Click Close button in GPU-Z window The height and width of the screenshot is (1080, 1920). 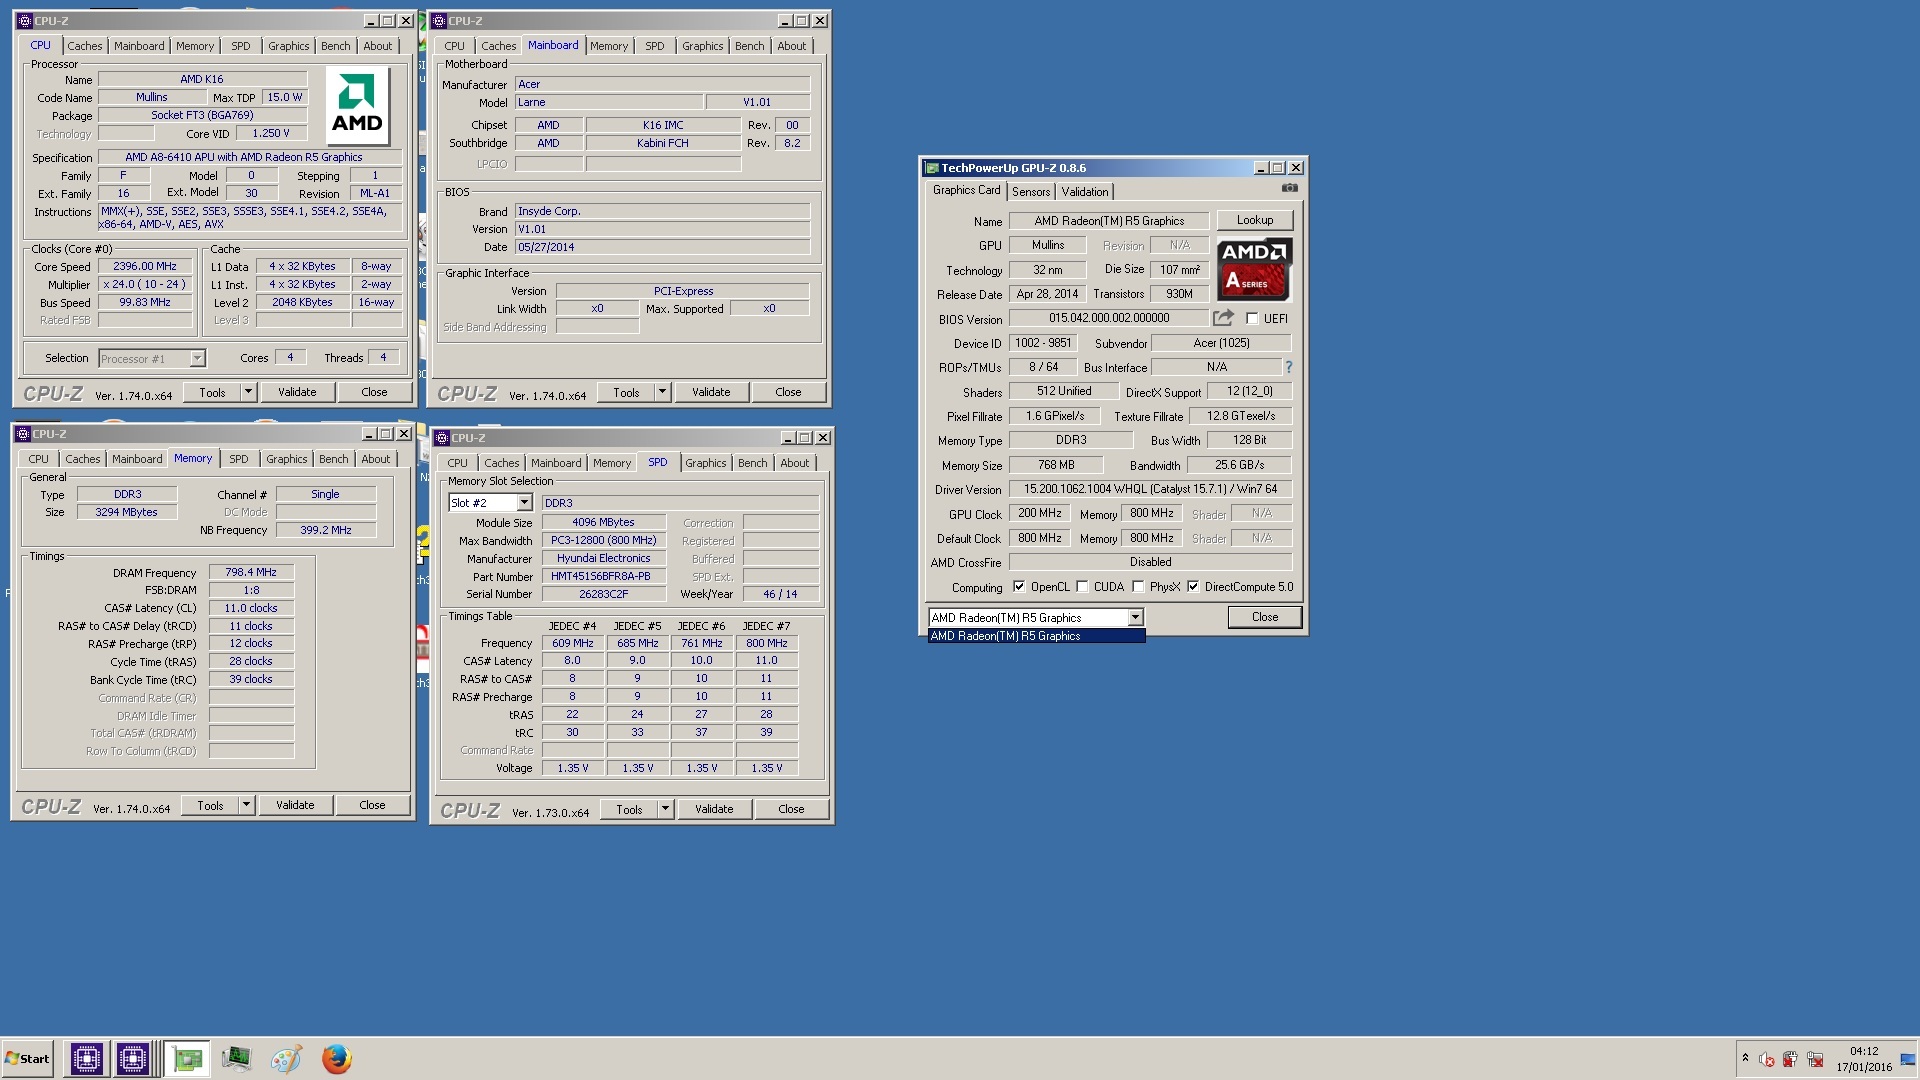pyautogui.click(x=1265, y=617)
